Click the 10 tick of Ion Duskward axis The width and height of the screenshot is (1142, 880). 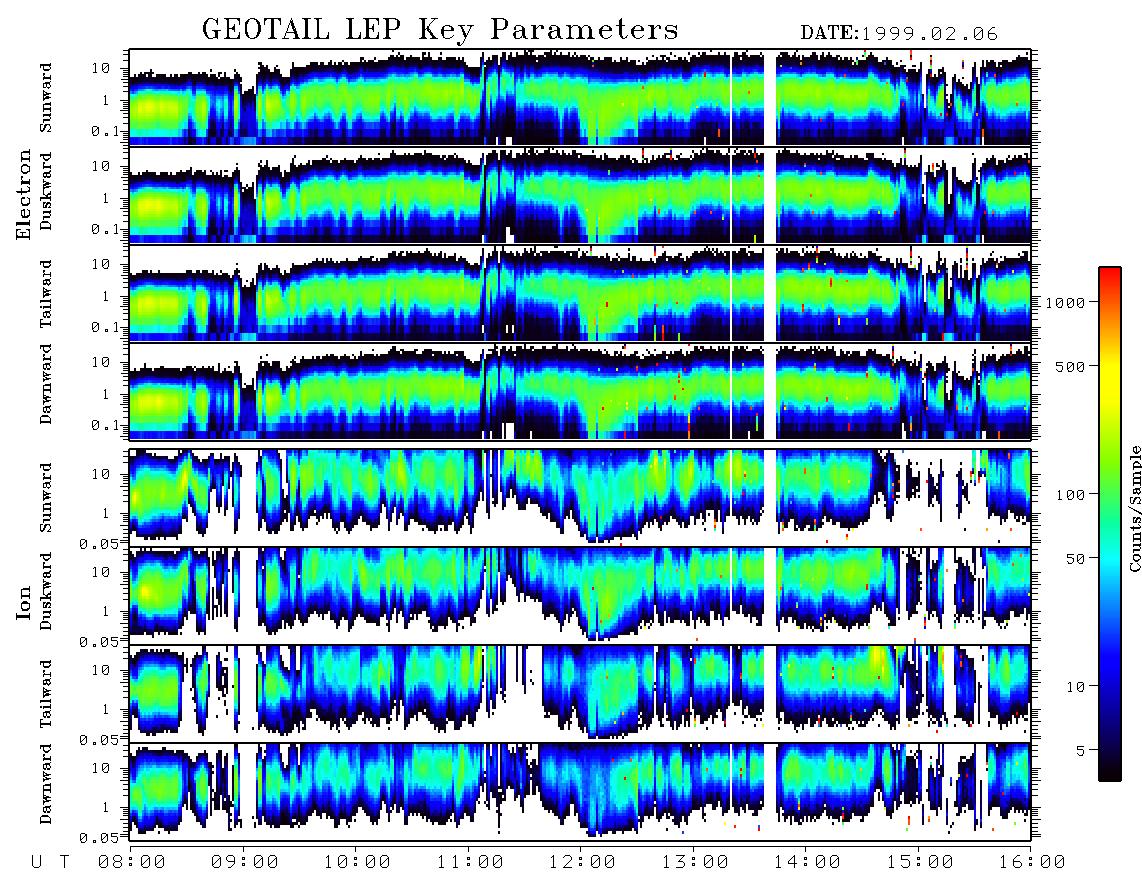101,572
